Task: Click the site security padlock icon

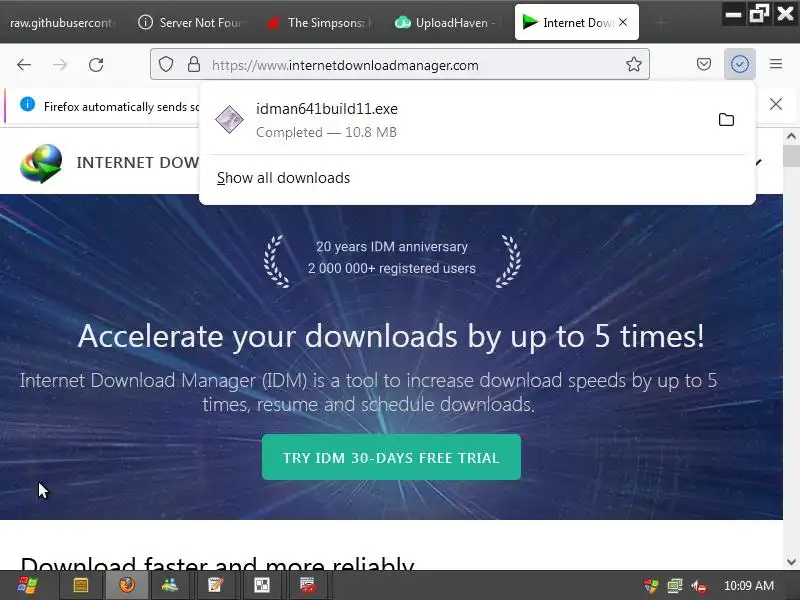Action: click(194, 64)
